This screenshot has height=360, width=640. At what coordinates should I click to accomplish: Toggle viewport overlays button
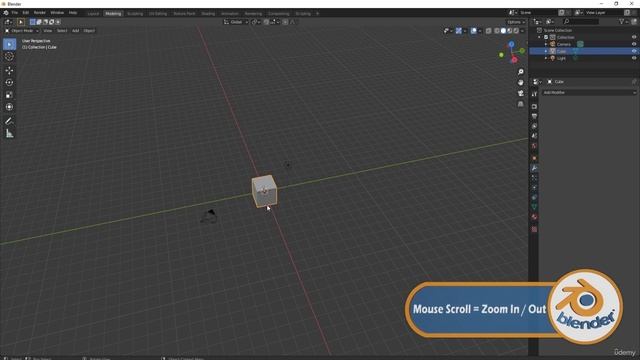tap(473, 31)
